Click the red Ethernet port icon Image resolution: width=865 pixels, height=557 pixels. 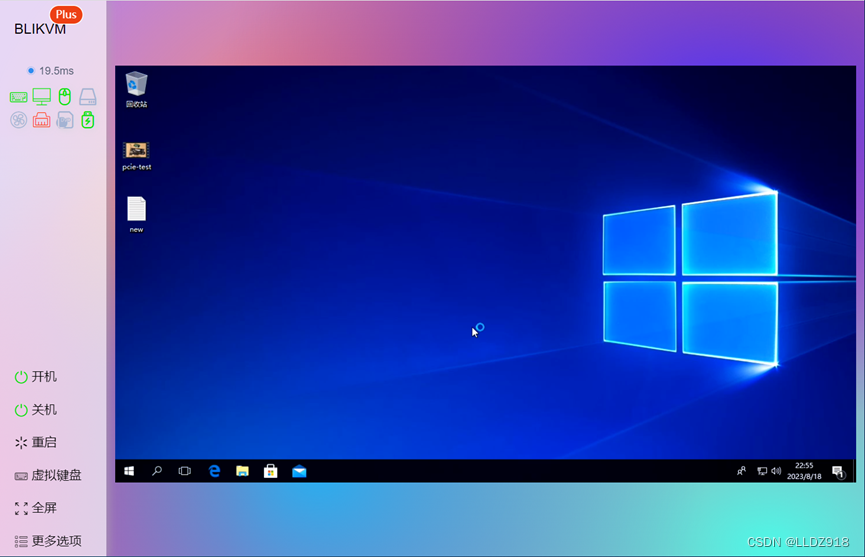41,120
